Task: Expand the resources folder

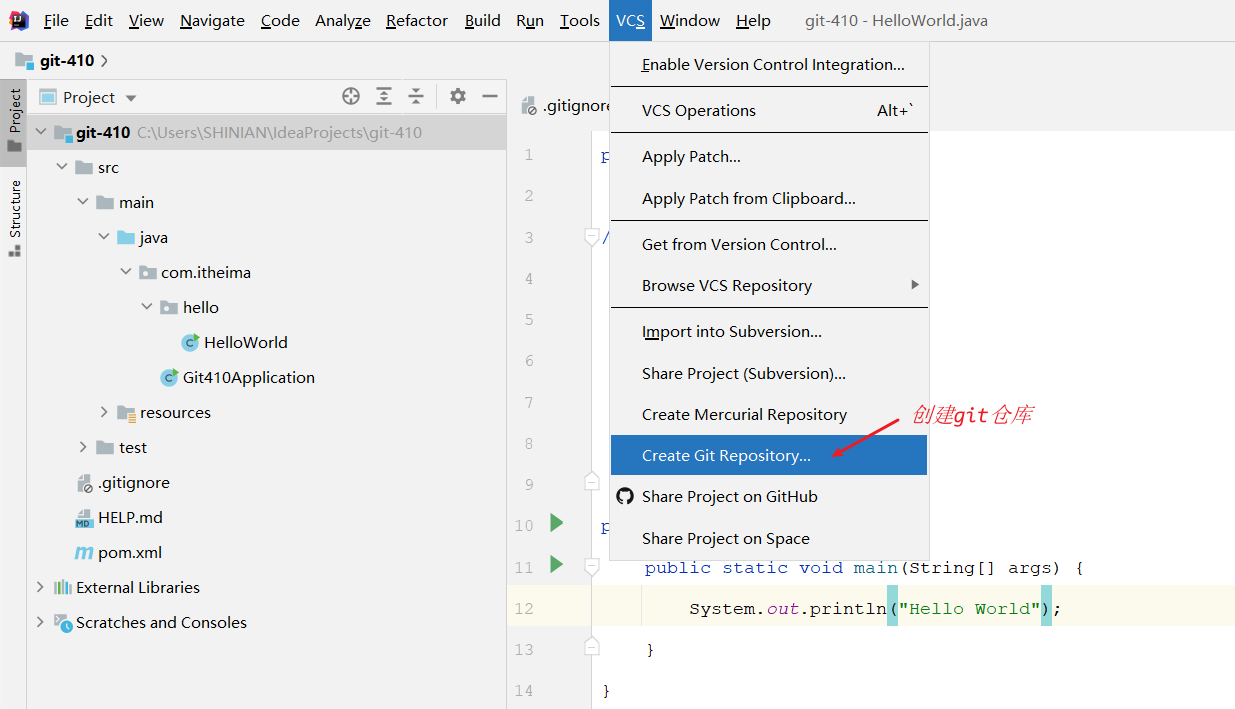Action: (x=104, y=412)
